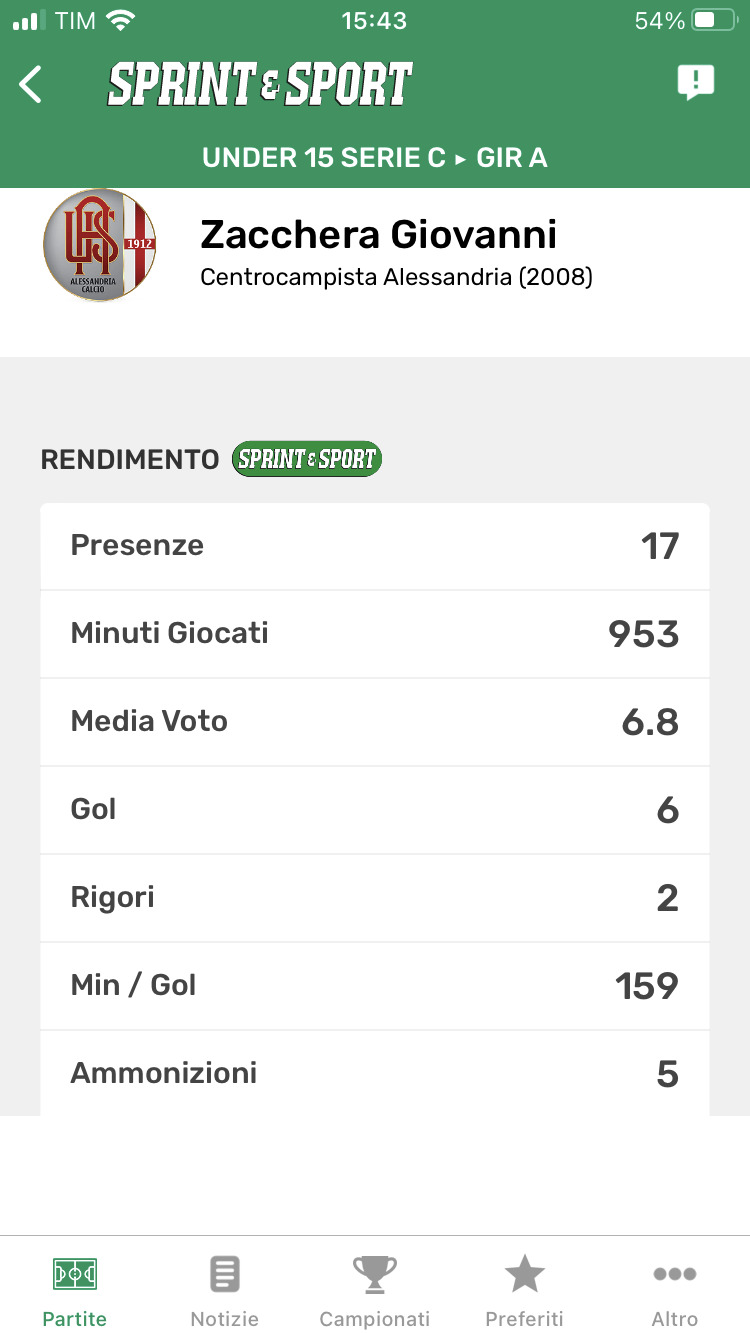This screenshot has height=1334, width=750.
Task: Tap the green Sprint & Sport badge beside Rendimento
Action: point(306,459)
